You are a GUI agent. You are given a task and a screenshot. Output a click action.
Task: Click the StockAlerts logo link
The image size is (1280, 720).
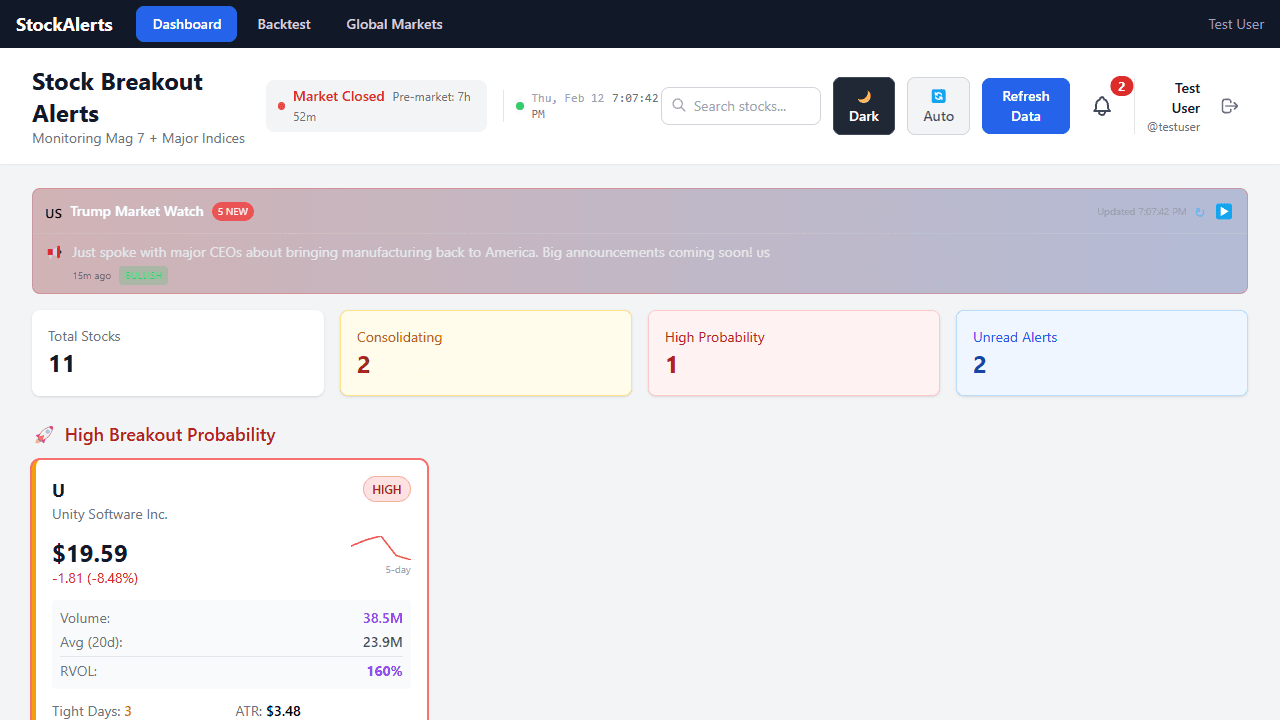64,24
